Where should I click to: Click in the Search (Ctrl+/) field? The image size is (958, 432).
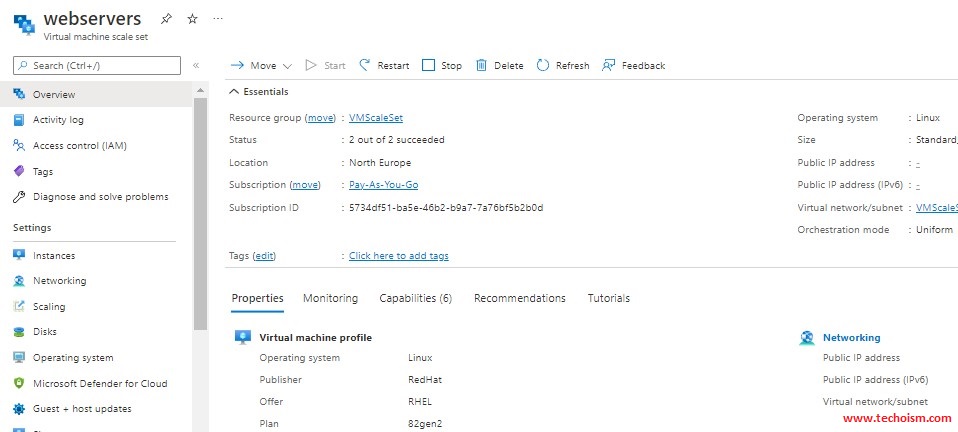click(x=97, y=65)
